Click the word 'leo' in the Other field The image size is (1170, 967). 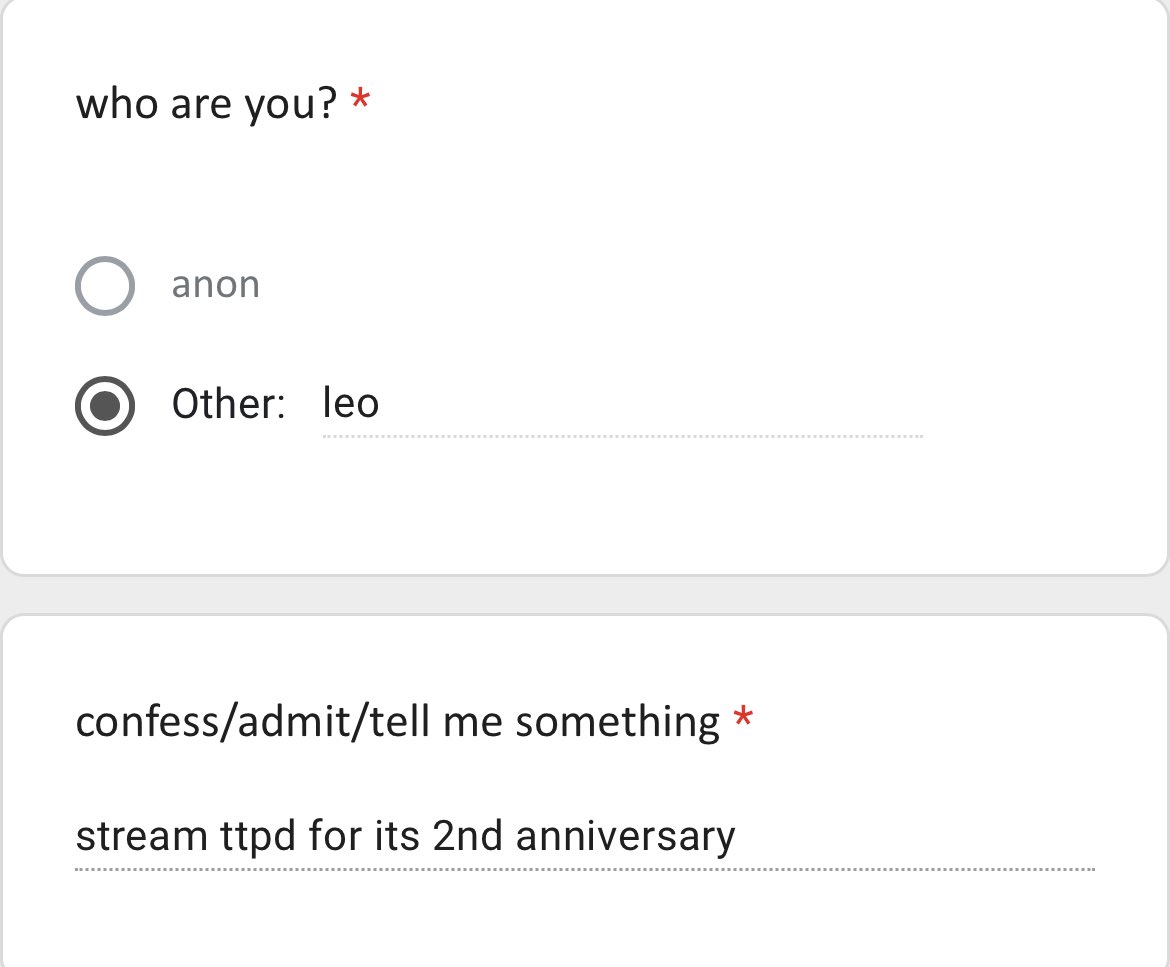(x=350, y=404)
